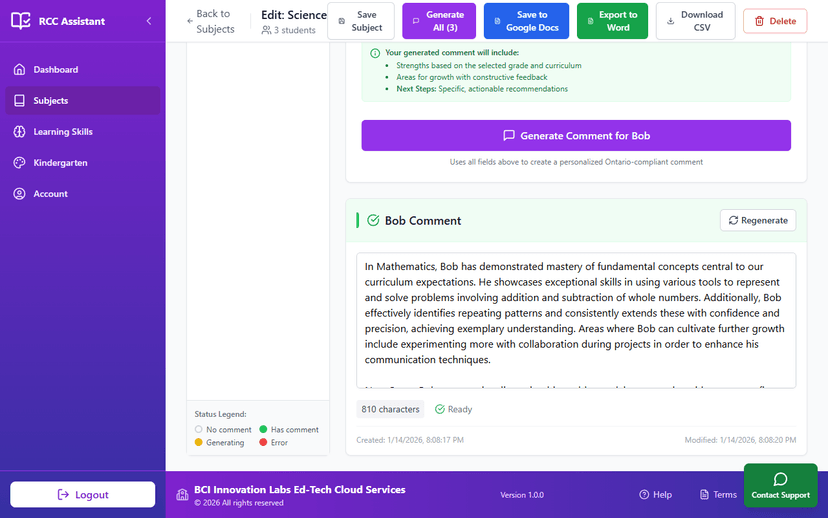
Task: Click the trash icon in Delete
Action: pyautogui.click(x=759, y=21)
